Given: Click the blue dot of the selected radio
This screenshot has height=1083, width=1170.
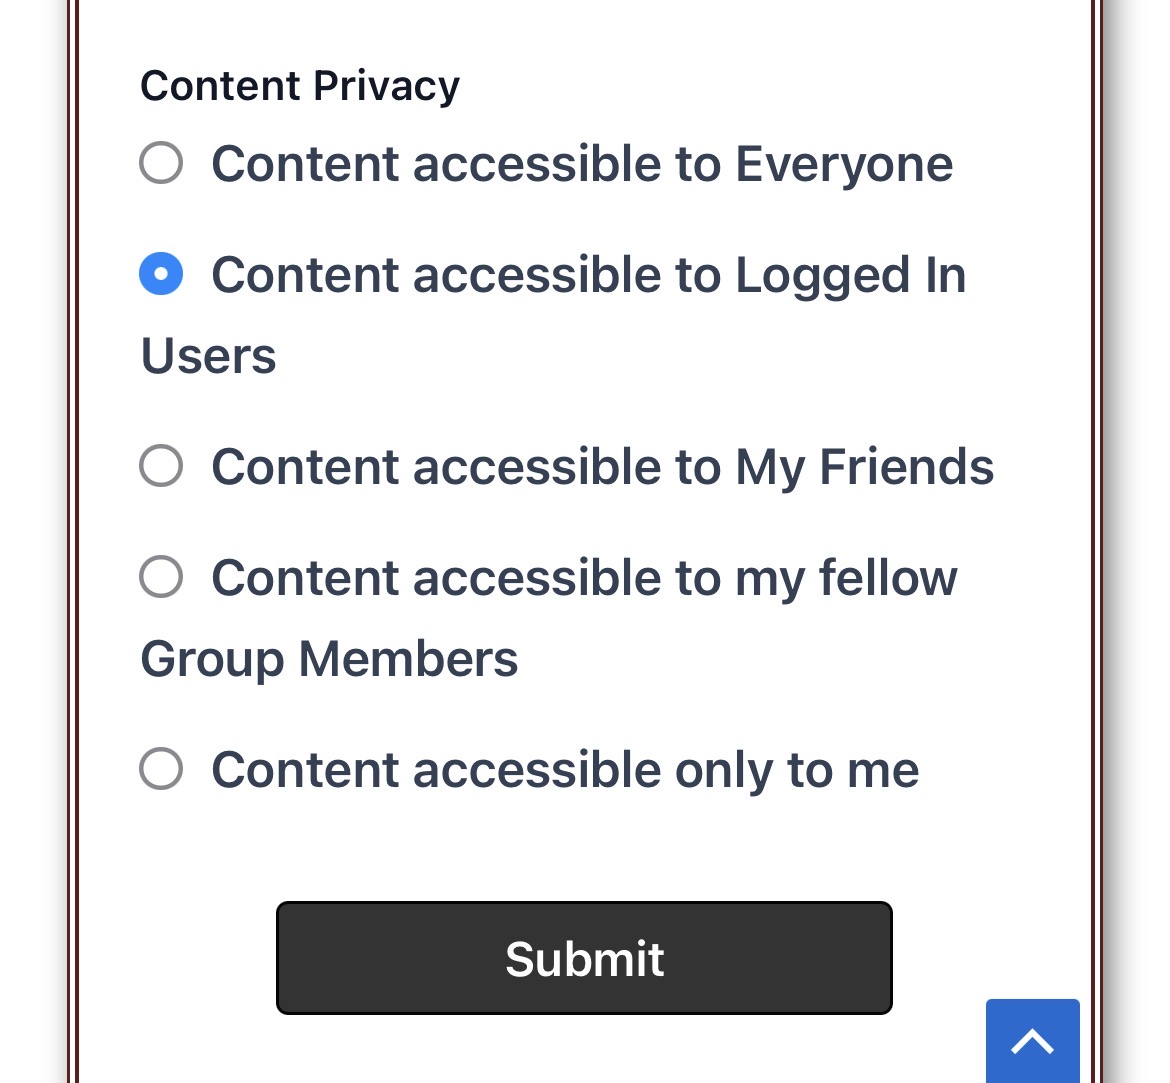Looking at the screenshot, I should click(161, 274).
